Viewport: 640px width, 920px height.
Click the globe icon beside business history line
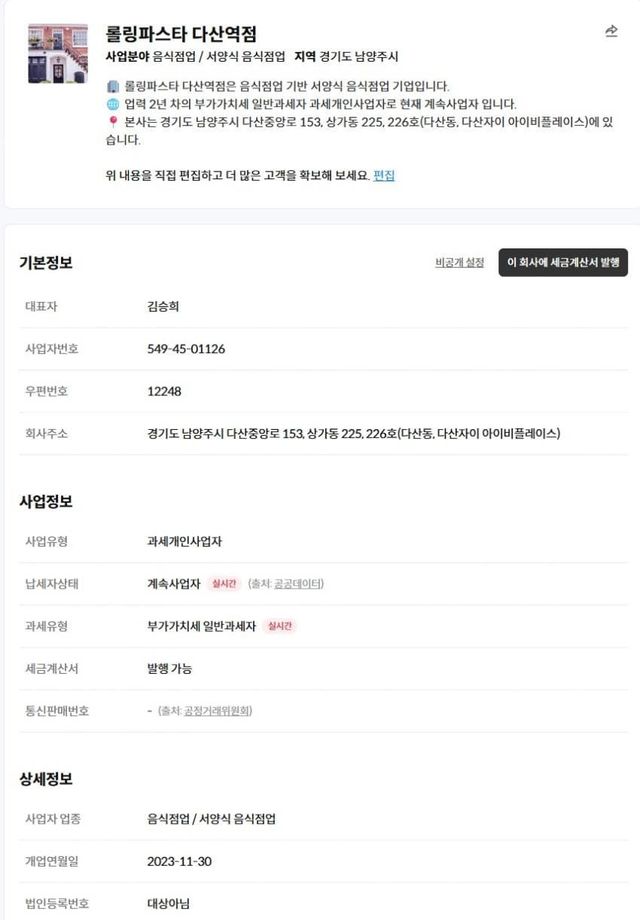tap(113, 104)
